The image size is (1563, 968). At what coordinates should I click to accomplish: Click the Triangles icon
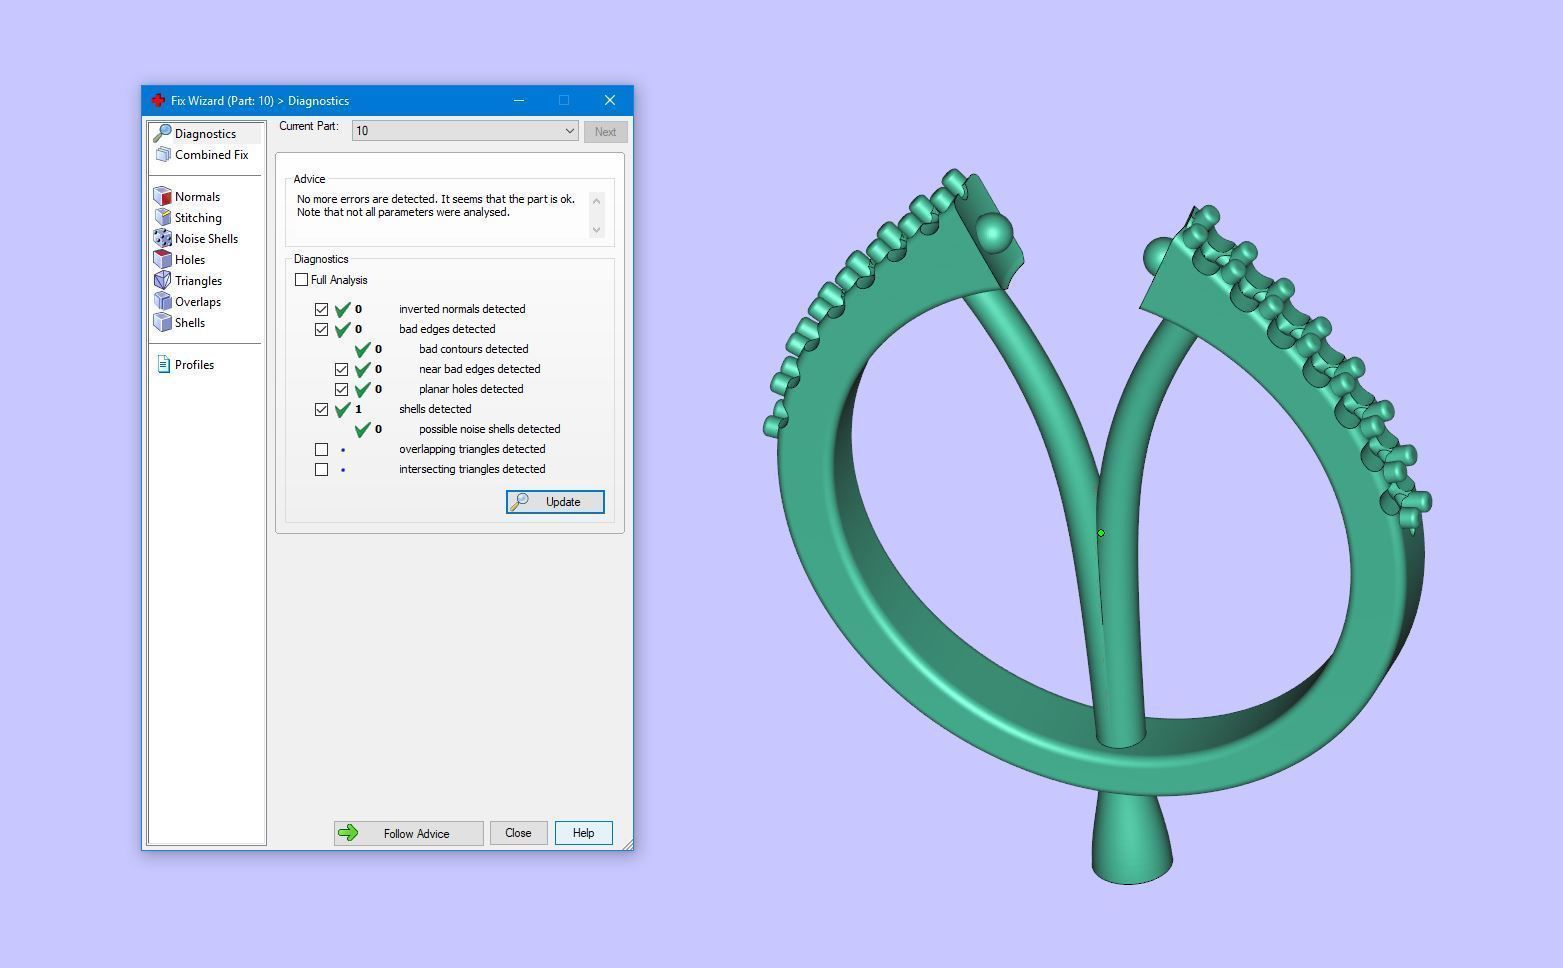point(163,280)
